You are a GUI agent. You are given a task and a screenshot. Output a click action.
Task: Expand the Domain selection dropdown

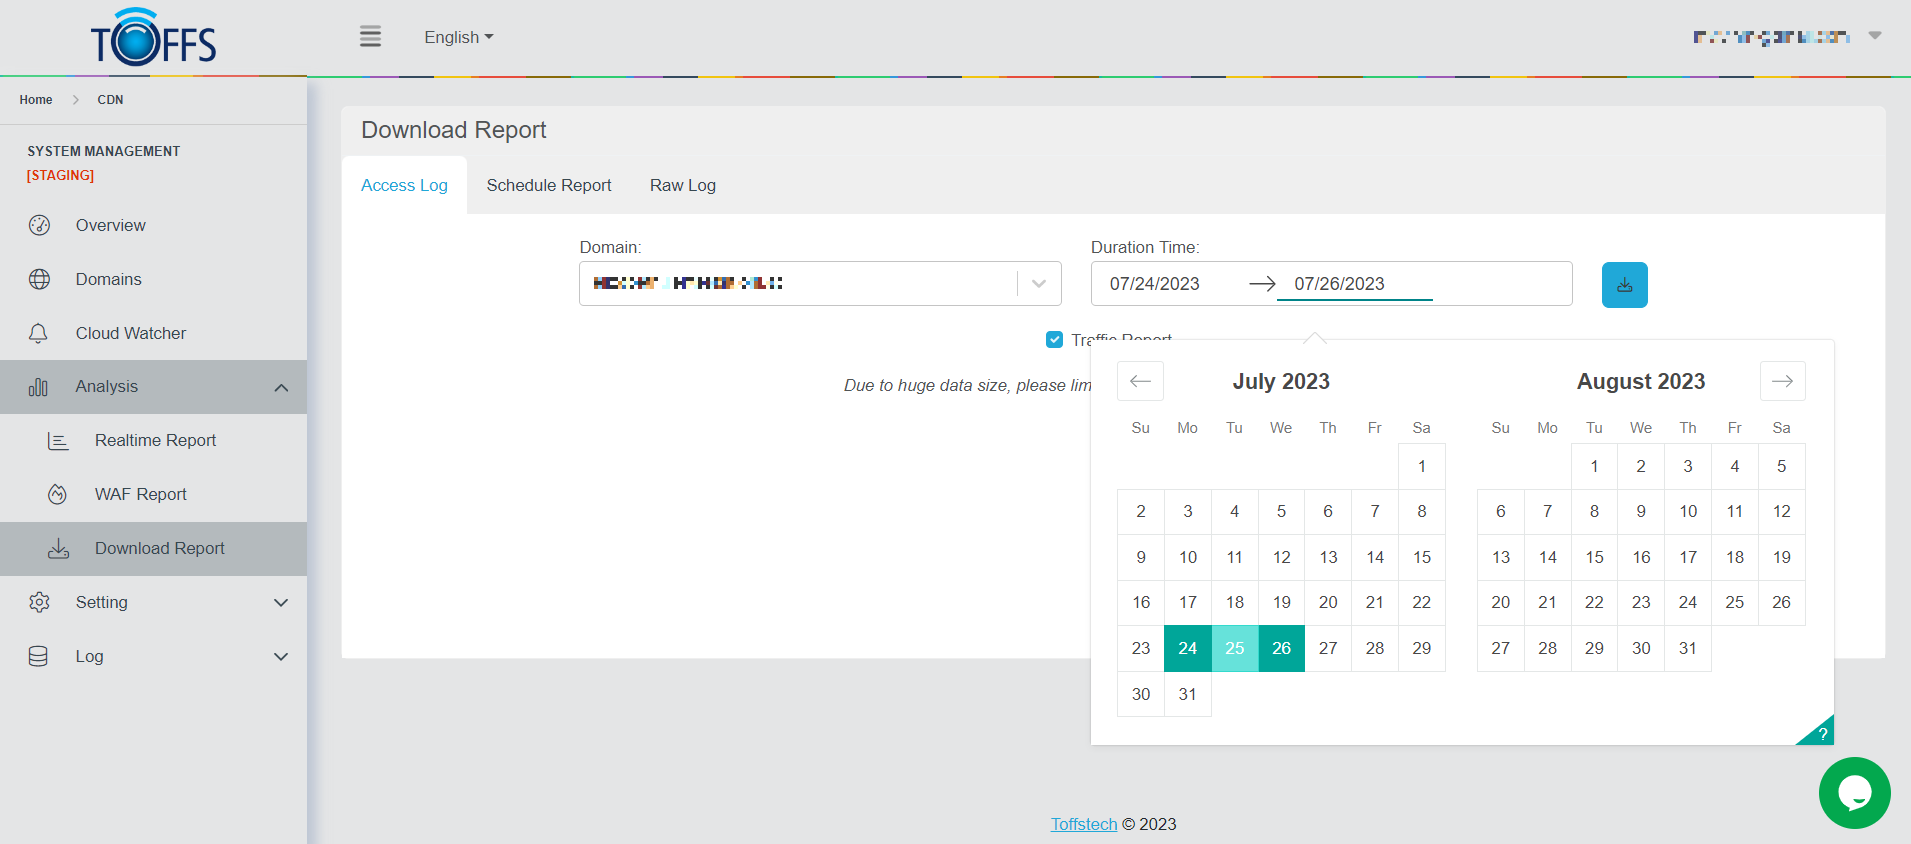coord(1039,284)
